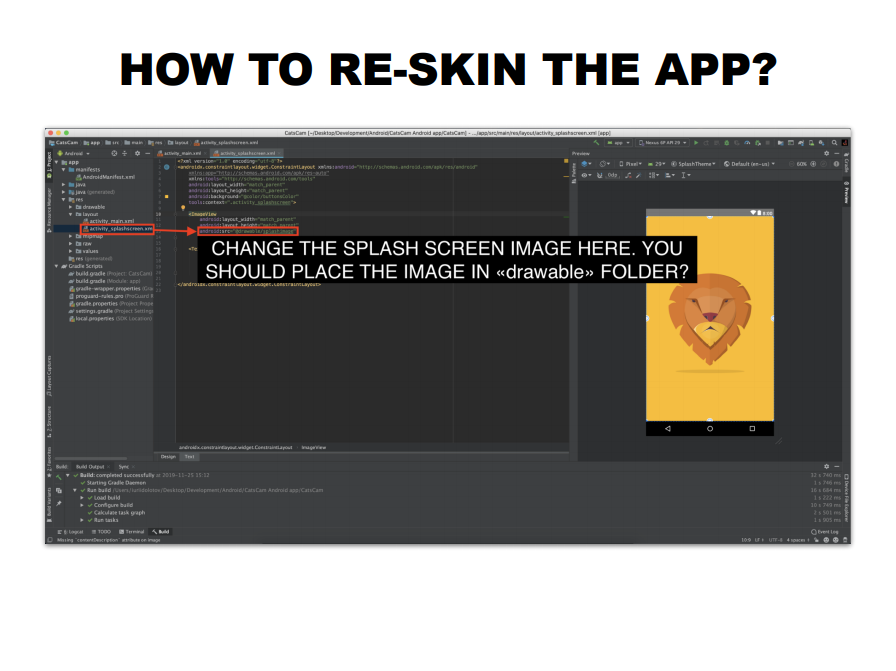Switch to the Text tab below editor
The width and height of the screenshot is (896, 671).
point(189,457)
